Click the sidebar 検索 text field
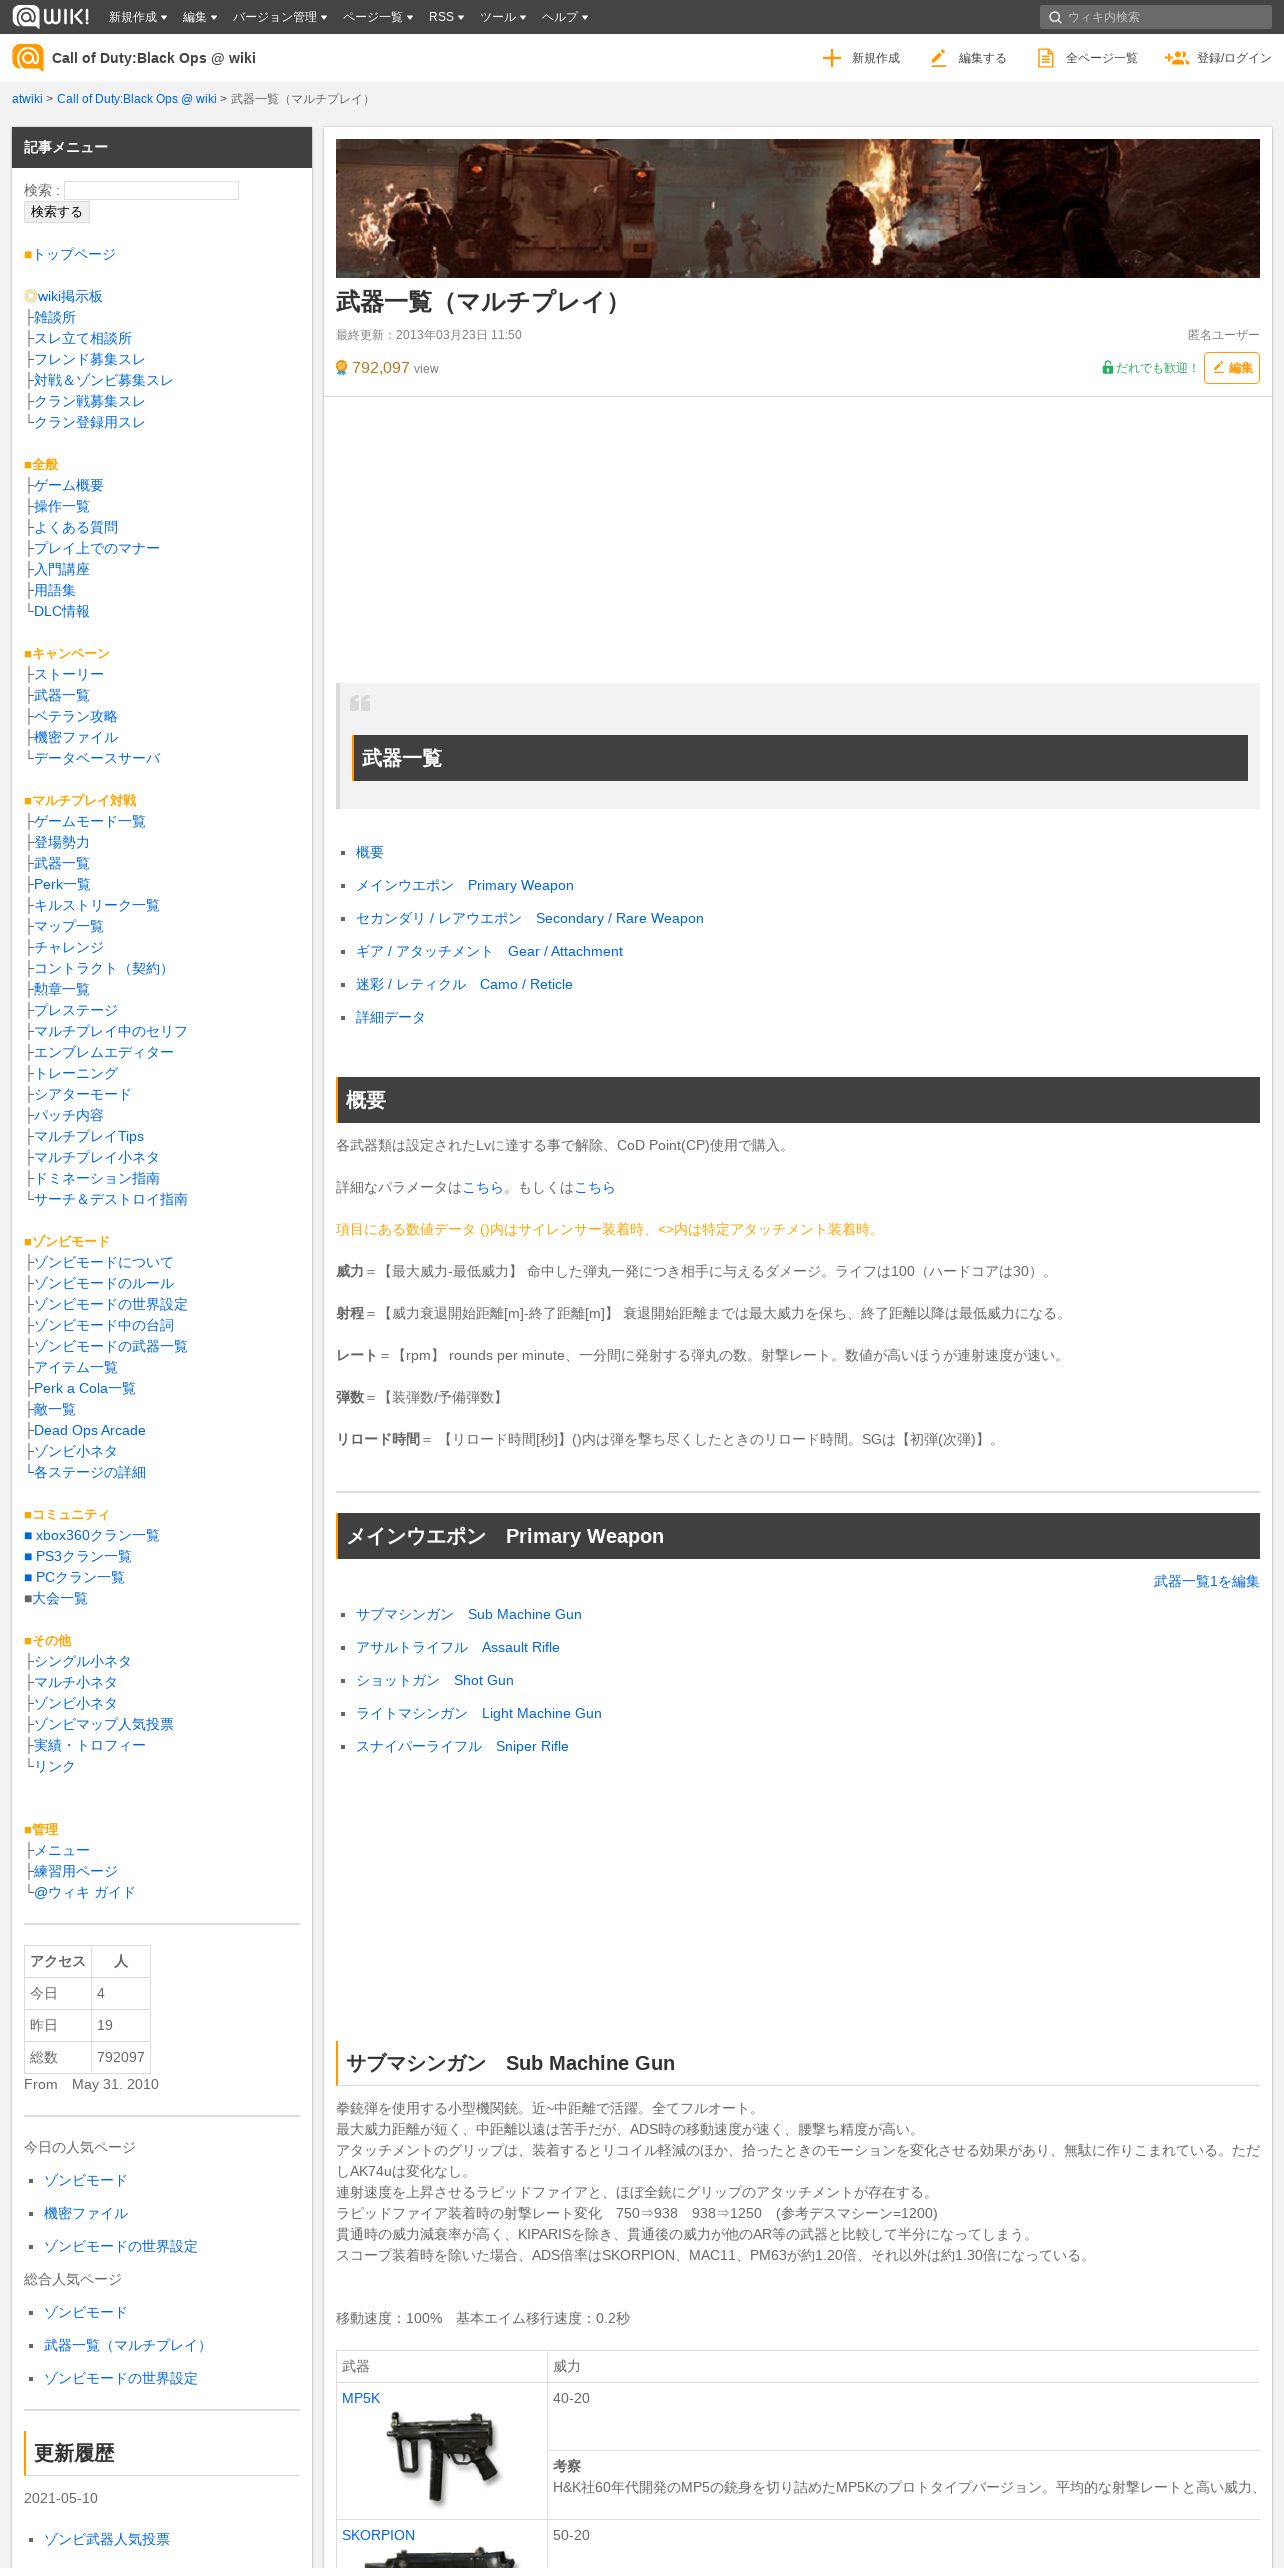This screenshot has width=1284, height=2568. (151, 190)
